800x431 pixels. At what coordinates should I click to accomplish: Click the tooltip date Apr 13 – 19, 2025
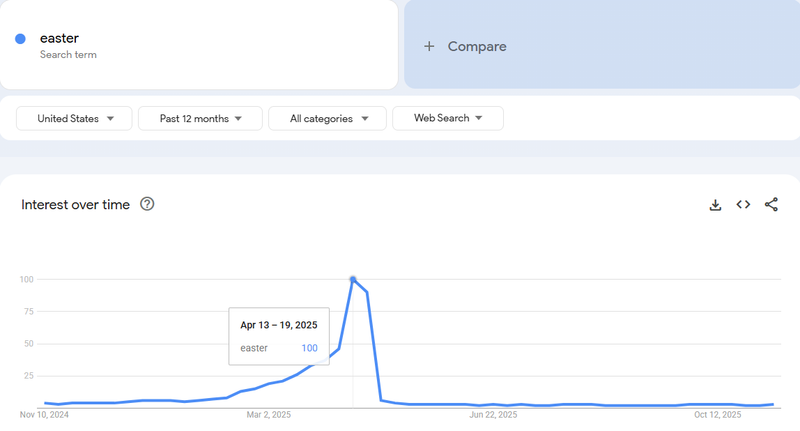[x=279, y=325]
